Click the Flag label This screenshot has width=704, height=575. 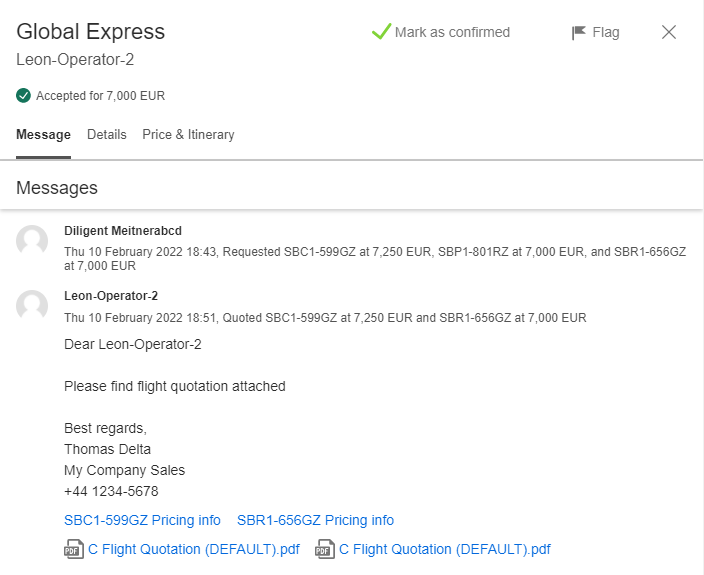[x=606, y=32]
